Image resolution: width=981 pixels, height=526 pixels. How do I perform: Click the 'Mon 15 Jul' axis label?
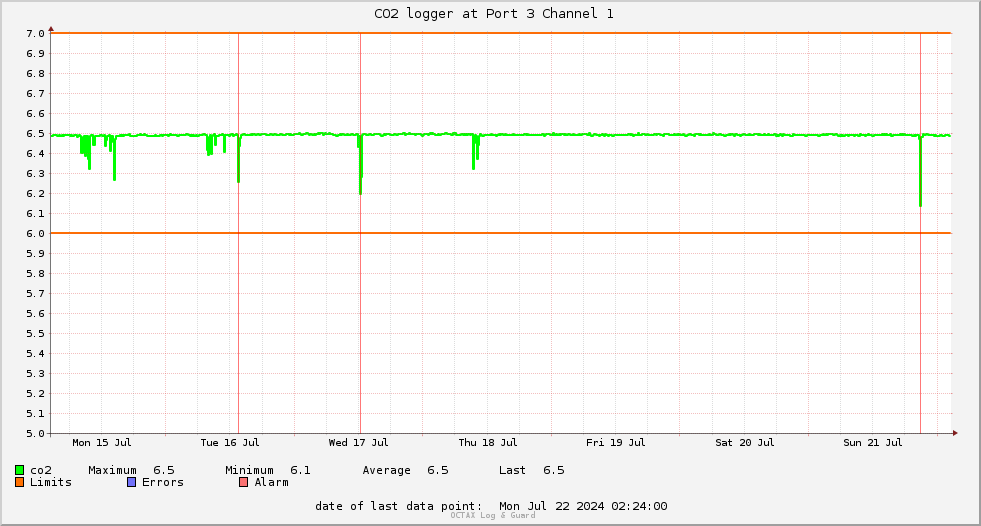tap(102, 442)
